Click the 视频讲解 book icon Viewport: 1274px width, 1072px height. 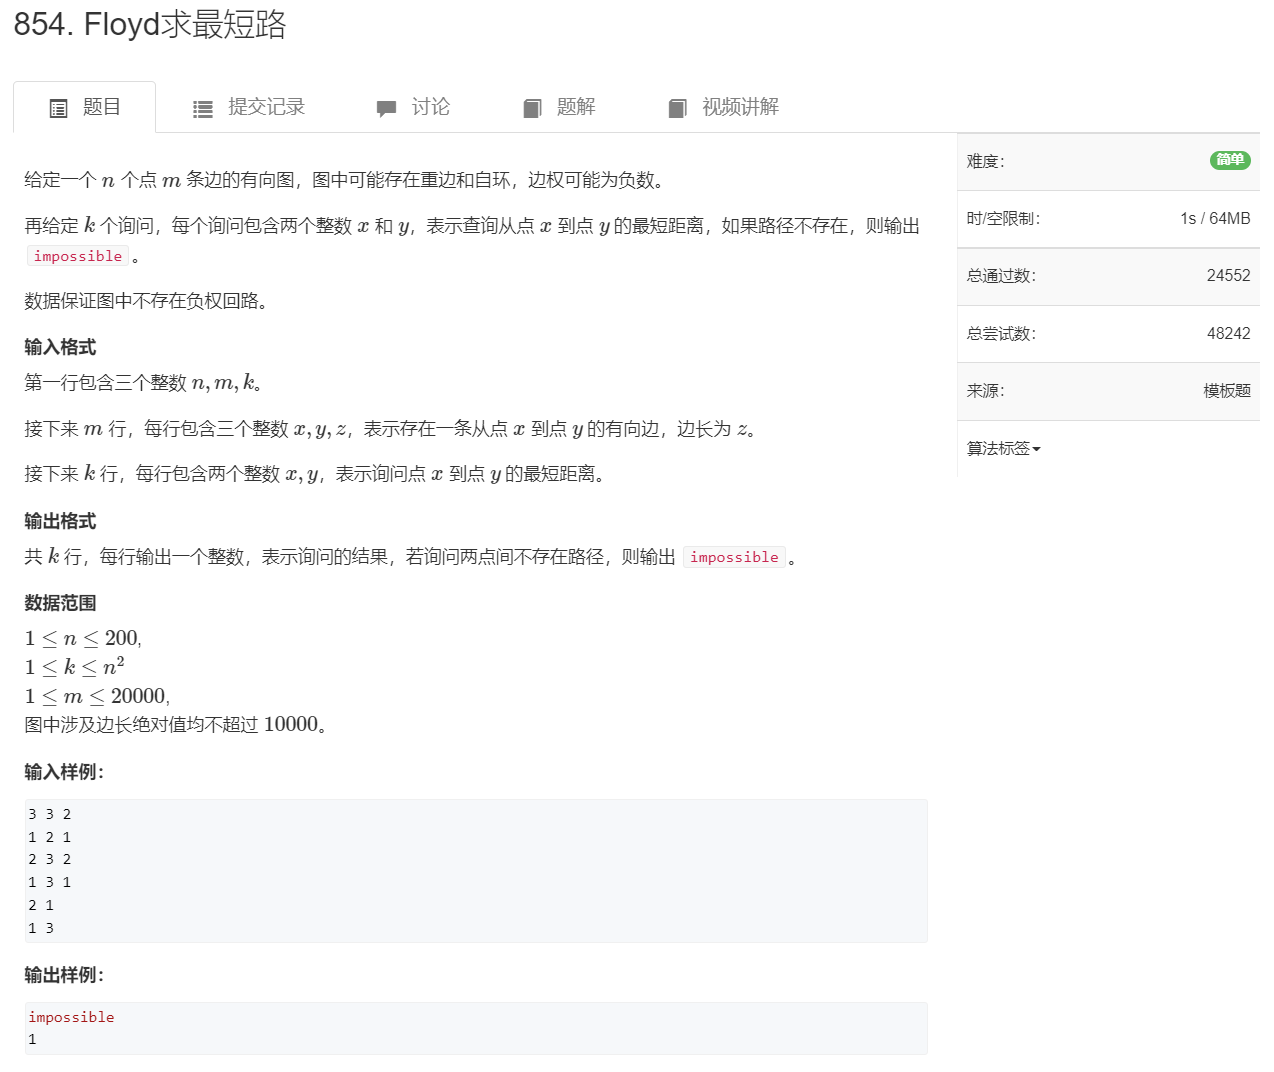[677, 108]
